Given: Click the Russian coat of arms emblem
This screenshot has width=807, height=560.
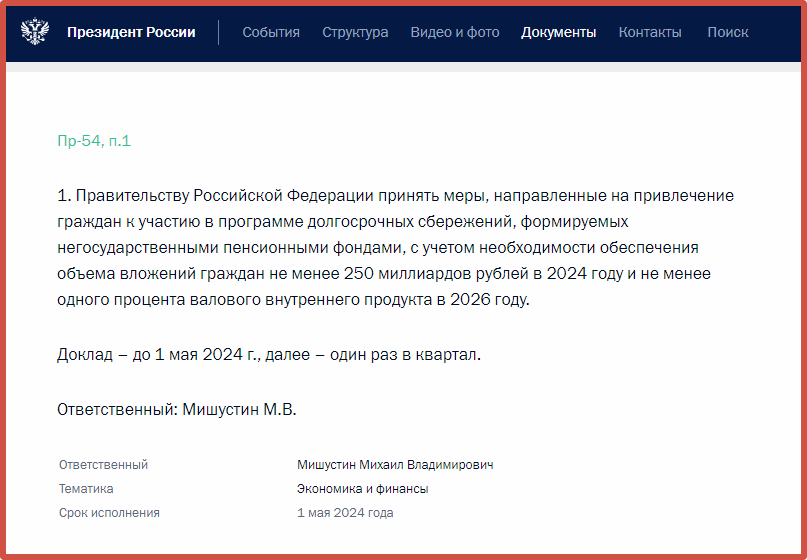Looking at the screenshot, I should tap(35, 31).
